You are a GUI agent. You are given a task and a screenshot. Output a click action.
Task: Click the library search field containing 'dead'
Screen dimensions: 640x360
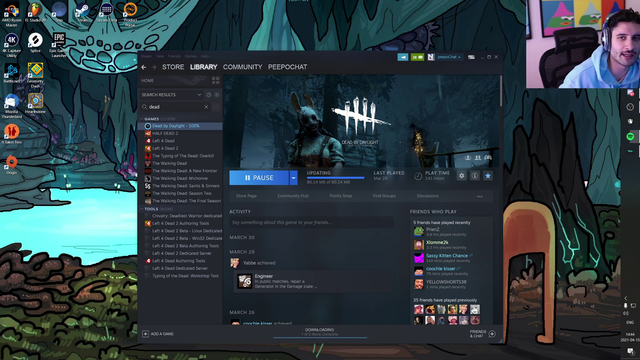pos(176,107)
